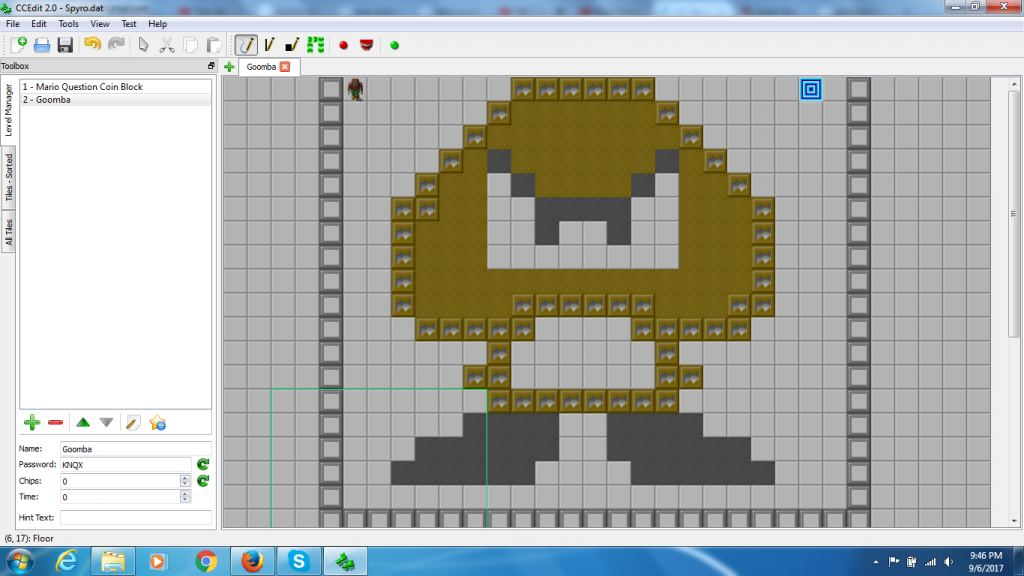Remove selected level with red minus
The height and width of the screenshot is (576, 1024).
pos(56,423)
